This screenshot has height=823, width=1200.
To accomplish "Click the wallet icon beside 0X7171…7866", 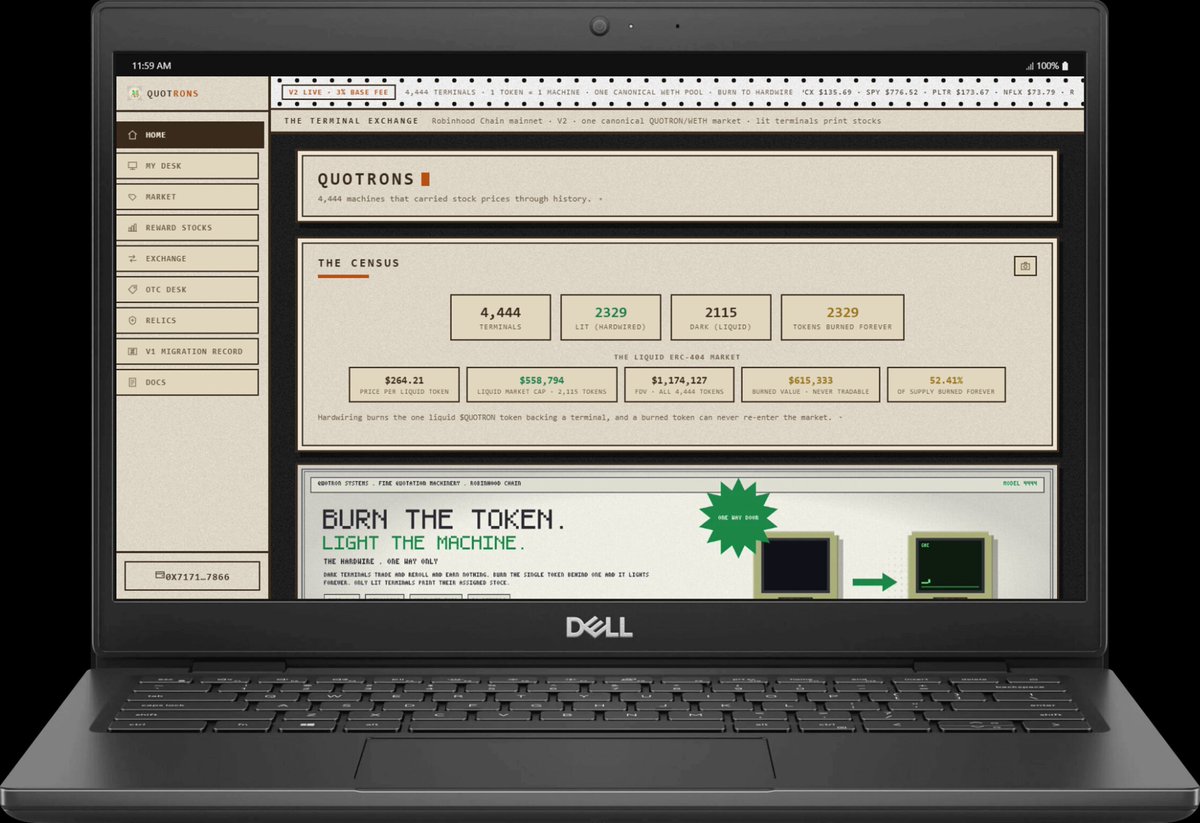I will [159, 576].
